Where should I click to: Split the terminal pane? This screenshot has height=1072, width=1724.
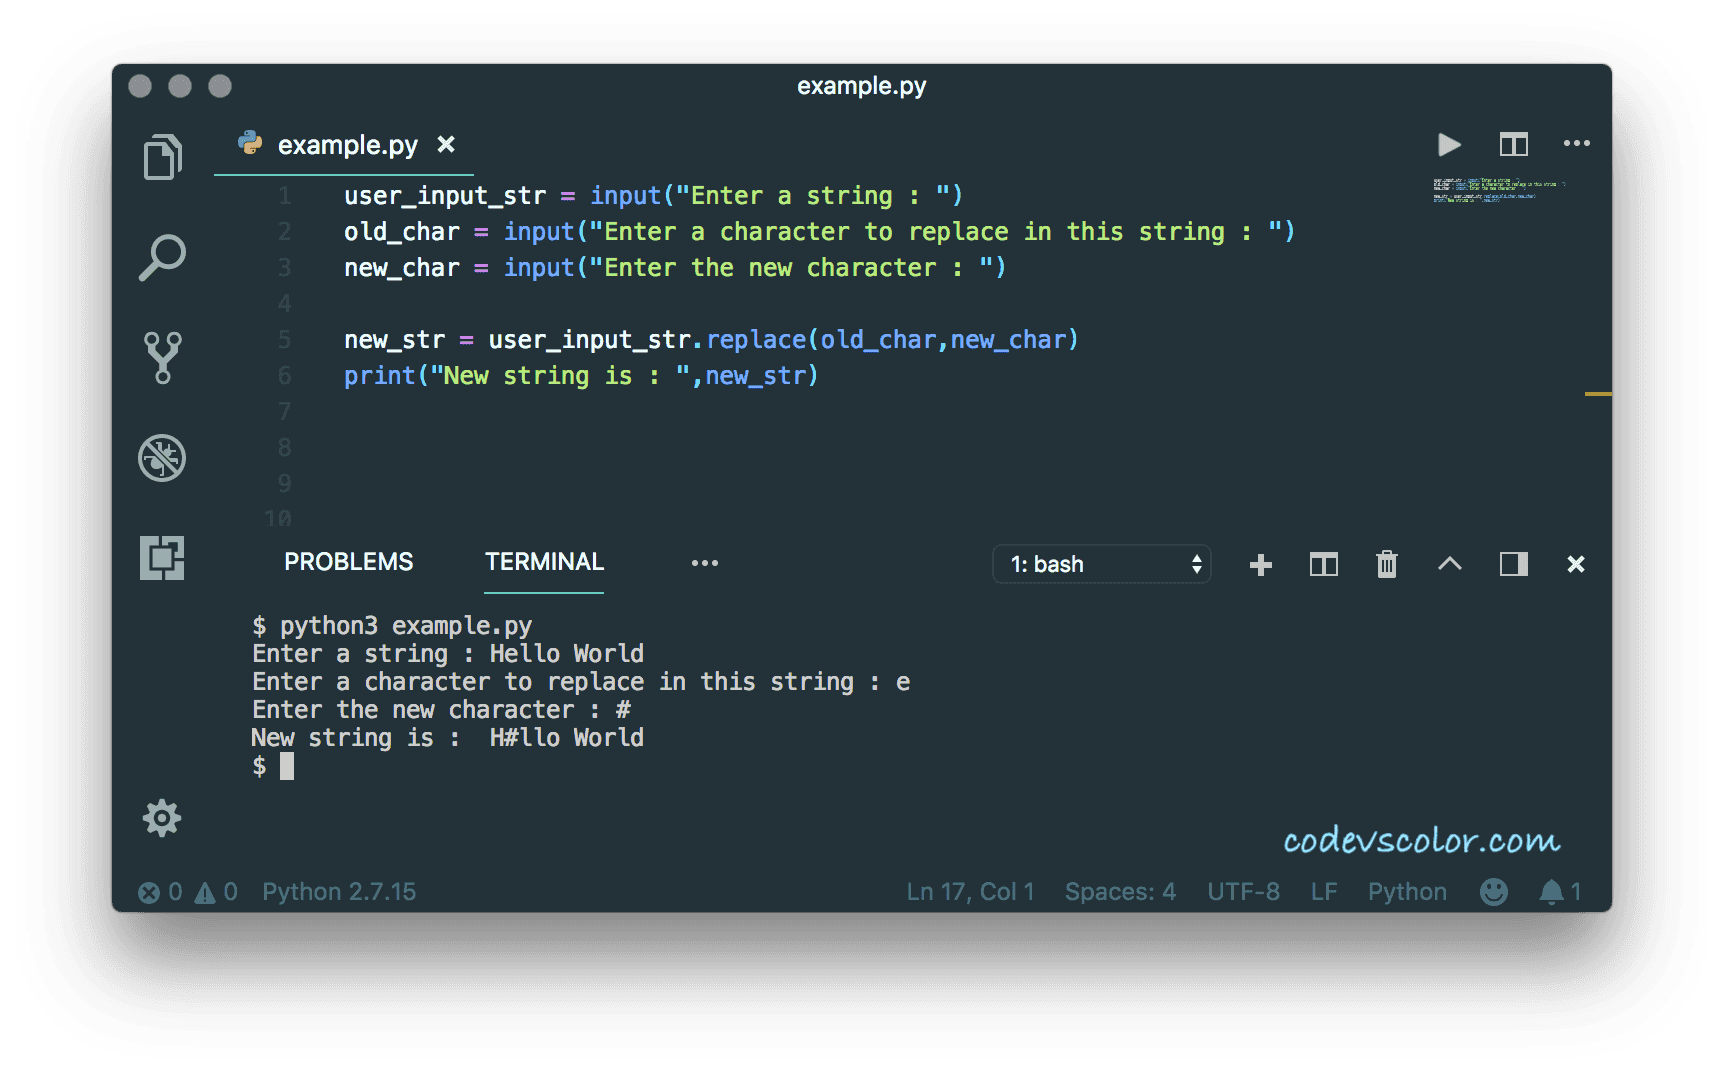(1324, 565)
